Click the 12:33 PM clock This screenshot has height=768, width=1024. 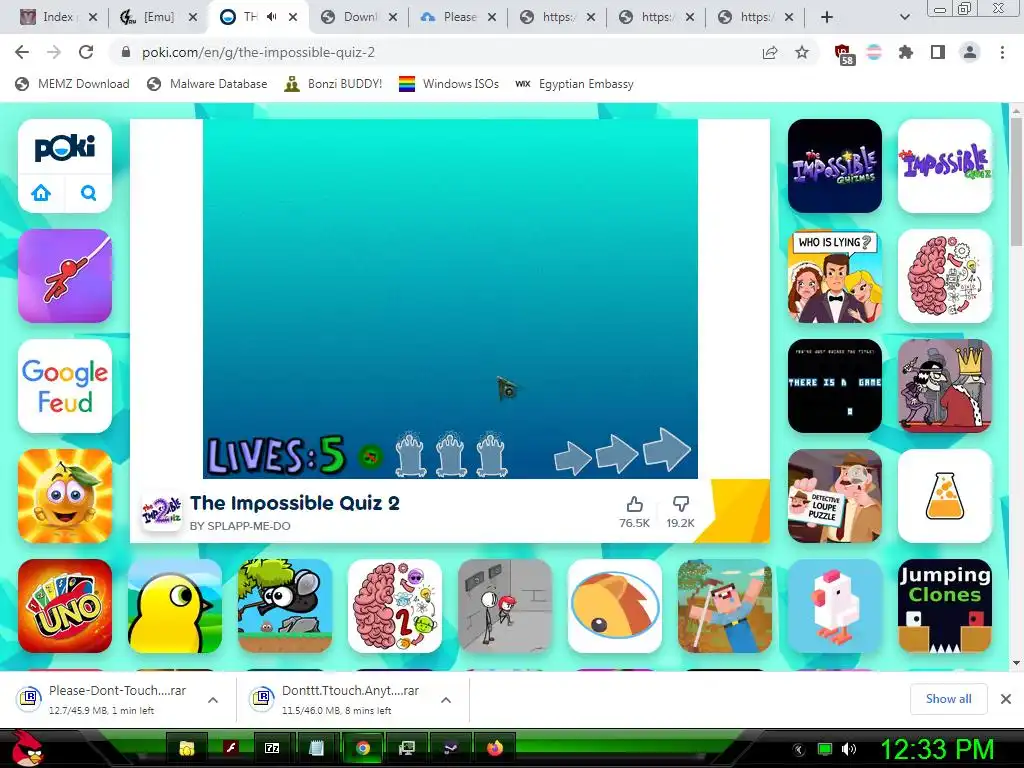[x=938, y=749]
